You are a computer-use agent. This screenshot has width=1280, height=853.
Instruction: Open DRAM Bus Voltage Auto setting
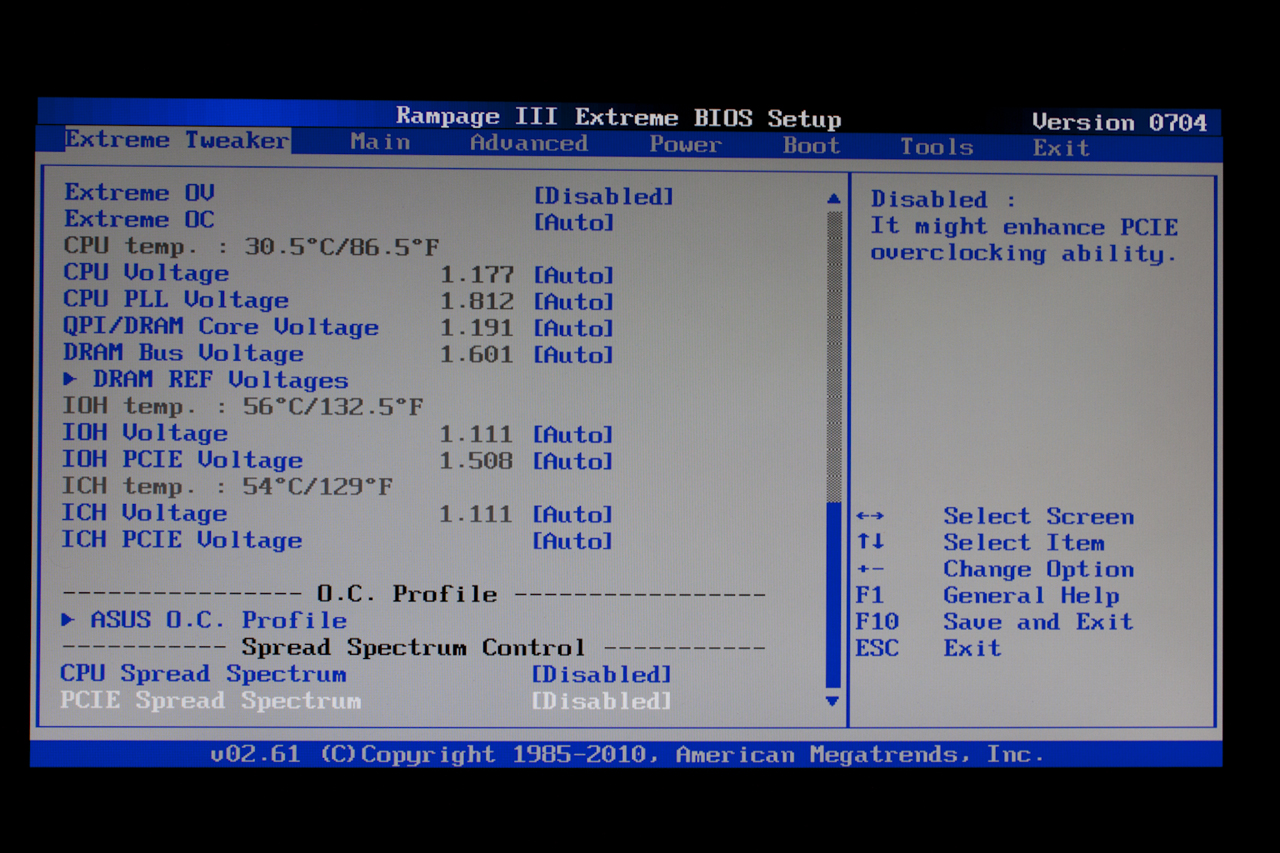pos(573,354)
